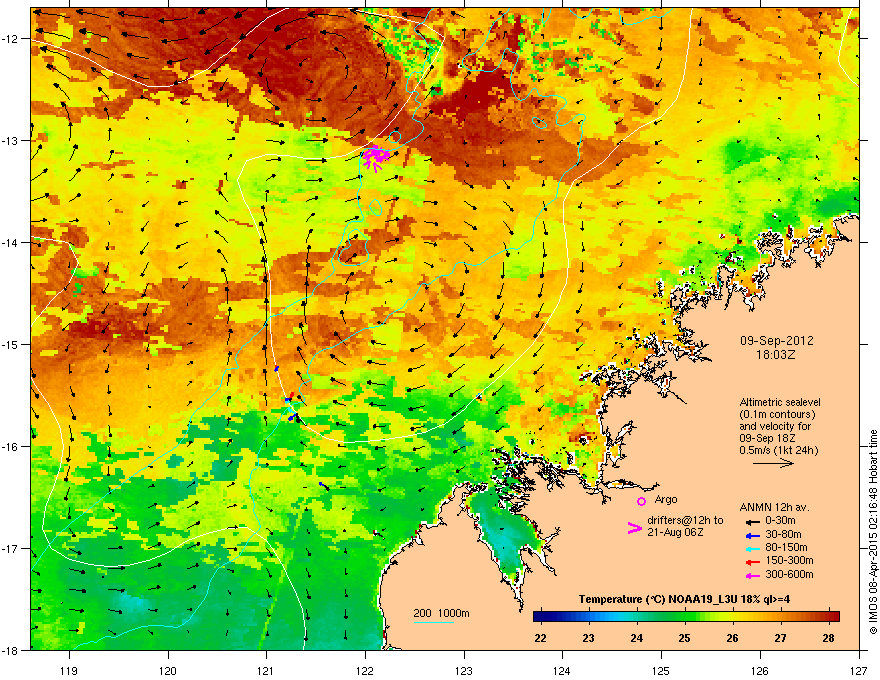Click the longitude axis label '123'

464,670
